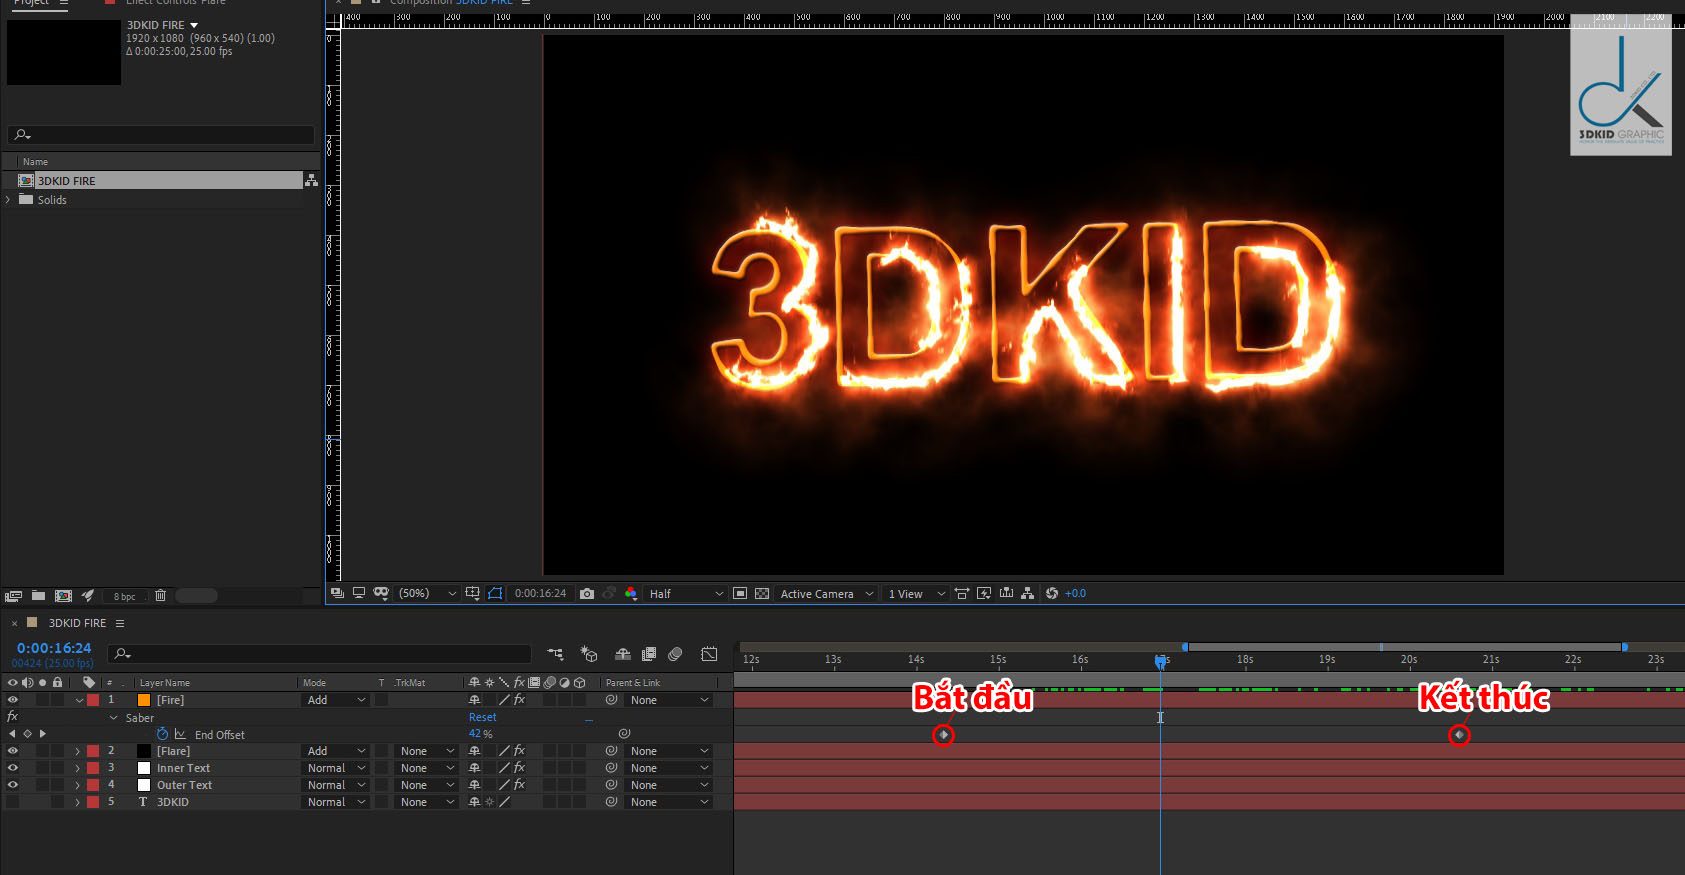This screenshot has height=875, width=1685.
Task: Hide the Fire layer
Action: tap(13, 700)
